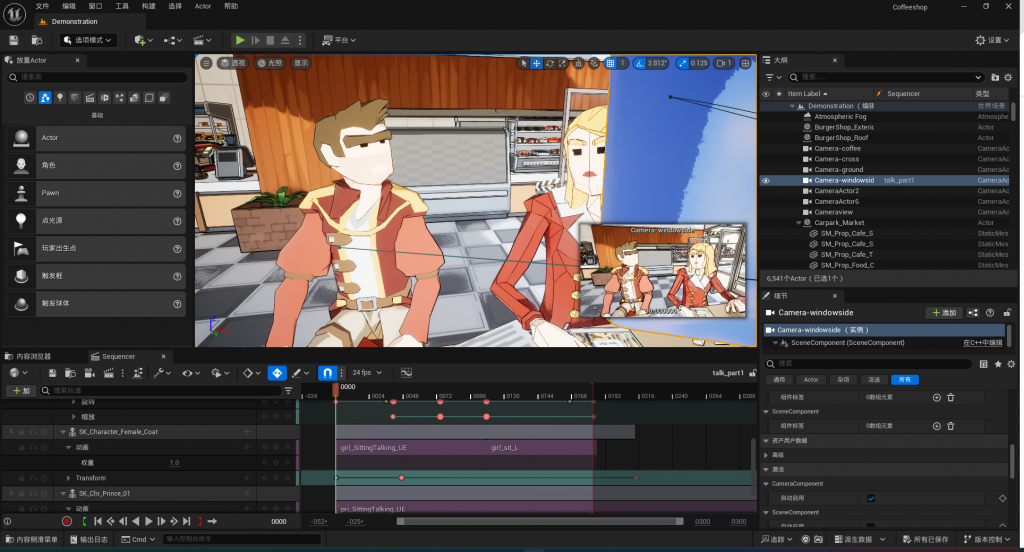Collapse the SK_Chr_Prince_01 track
Viewport: 1024px width, 552px height.
(x=63, y=493)
